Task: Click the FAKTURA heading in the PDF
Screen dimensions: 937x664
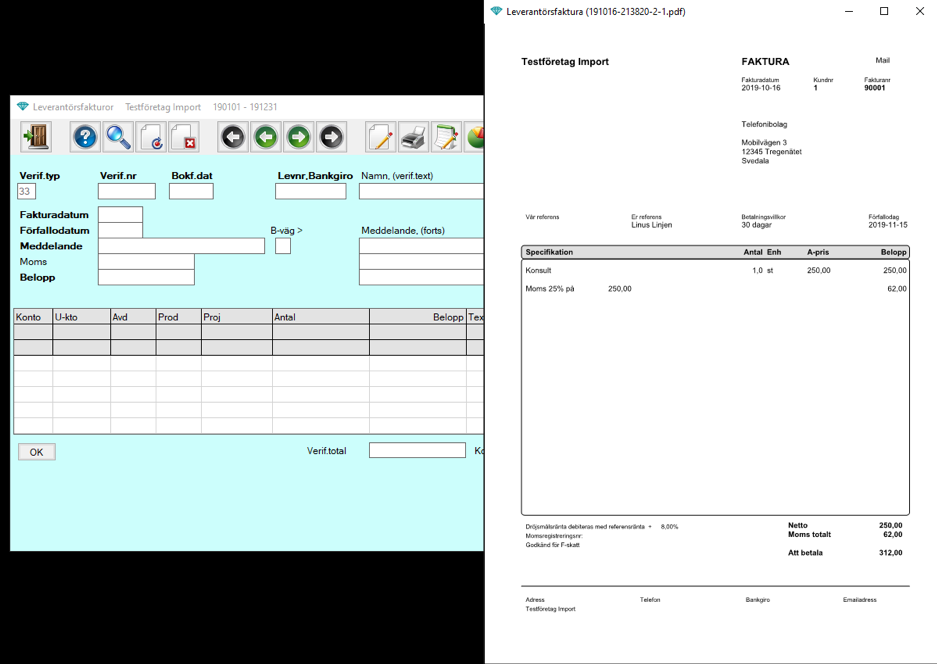Action: pyautogui.click(x=765, y=62)
